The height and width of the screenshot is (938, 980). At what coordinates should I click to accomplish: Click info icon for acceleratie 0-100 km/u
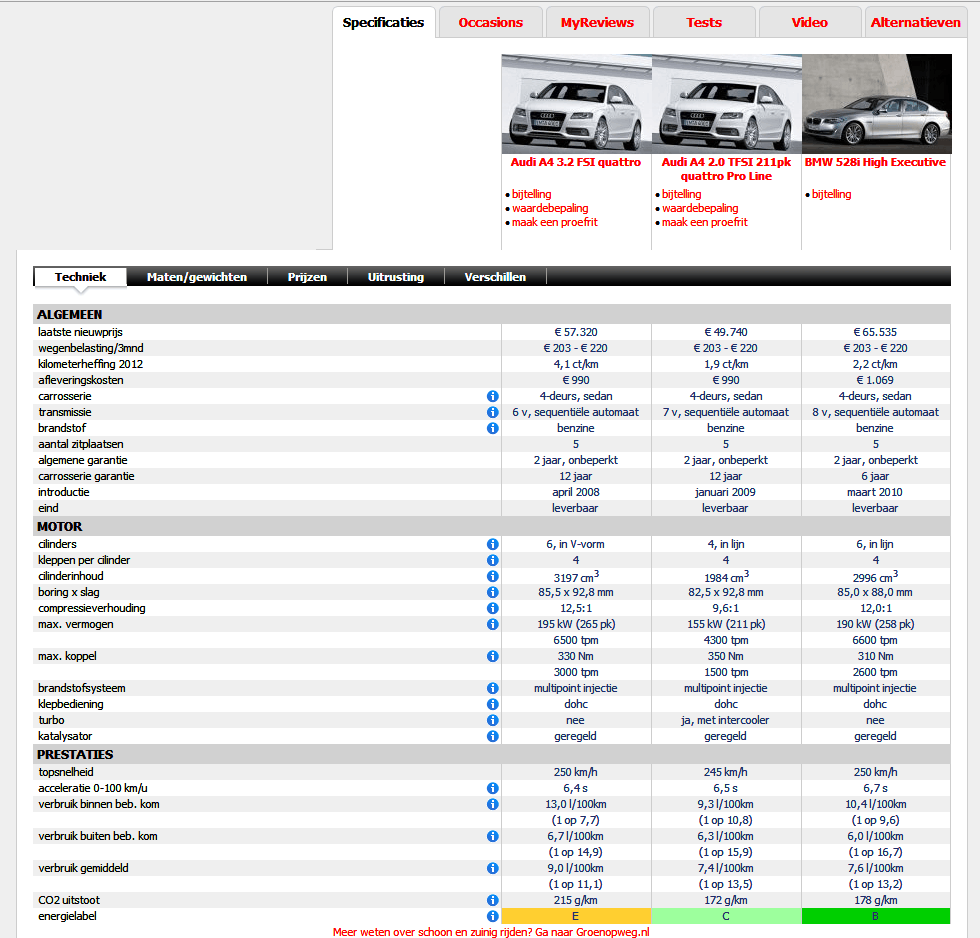492,789
